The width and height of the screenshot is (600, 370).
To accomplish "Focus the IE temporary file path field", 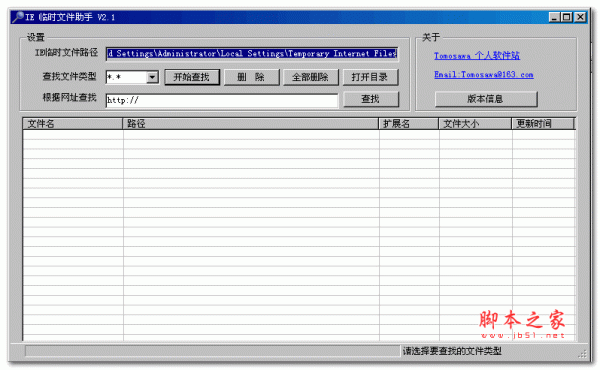I will point(252,54).
